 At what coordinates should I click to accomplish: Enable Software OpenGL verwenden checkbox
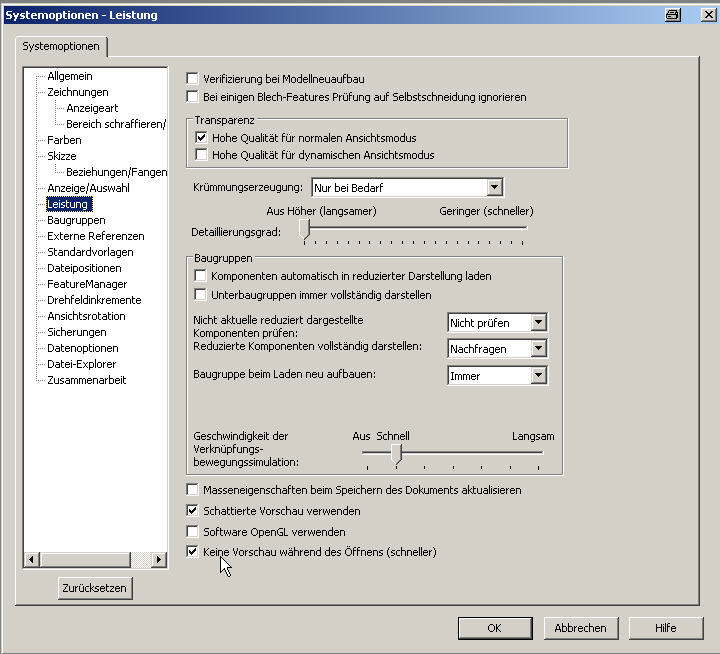coord(192,532)
